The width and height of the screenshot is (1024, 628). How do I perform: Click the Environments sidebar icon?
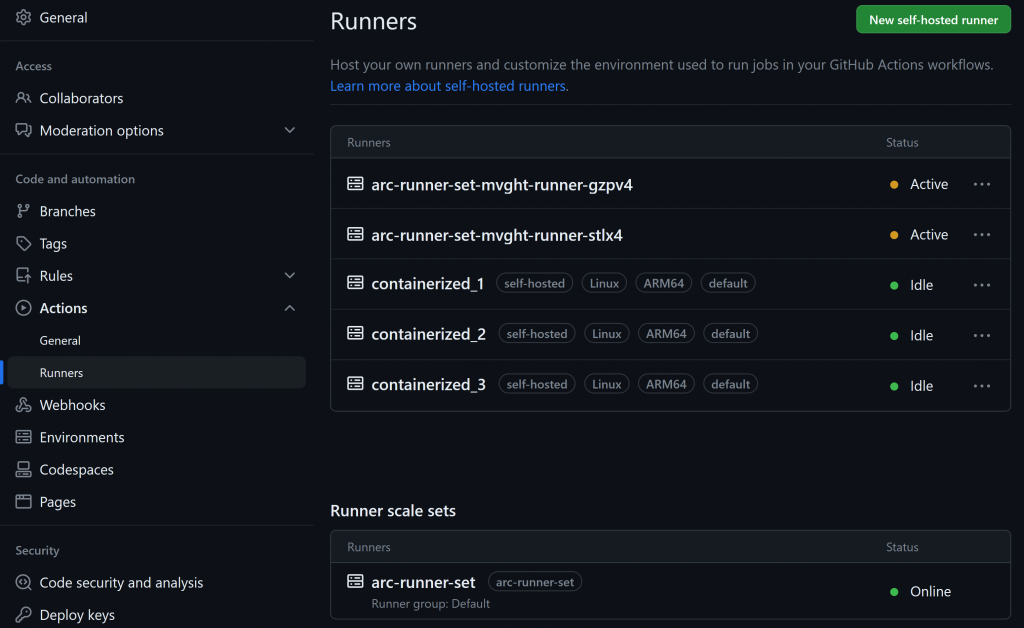[24, 438]
